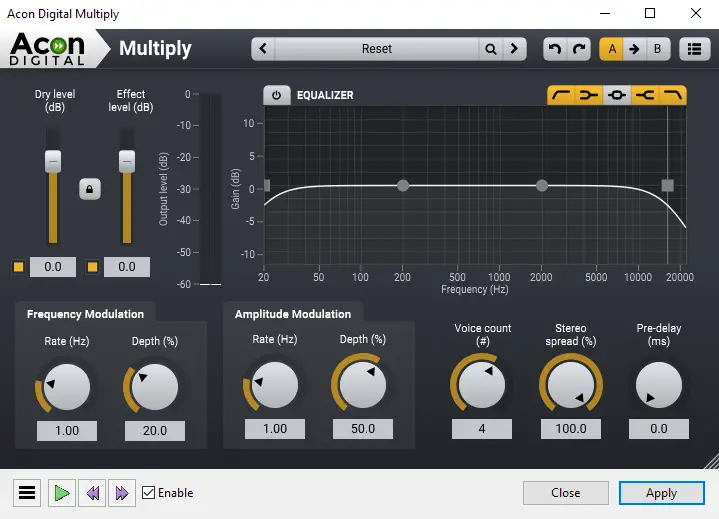Open the Reset preset name field
719x519 pixels.
coord(377,49)
